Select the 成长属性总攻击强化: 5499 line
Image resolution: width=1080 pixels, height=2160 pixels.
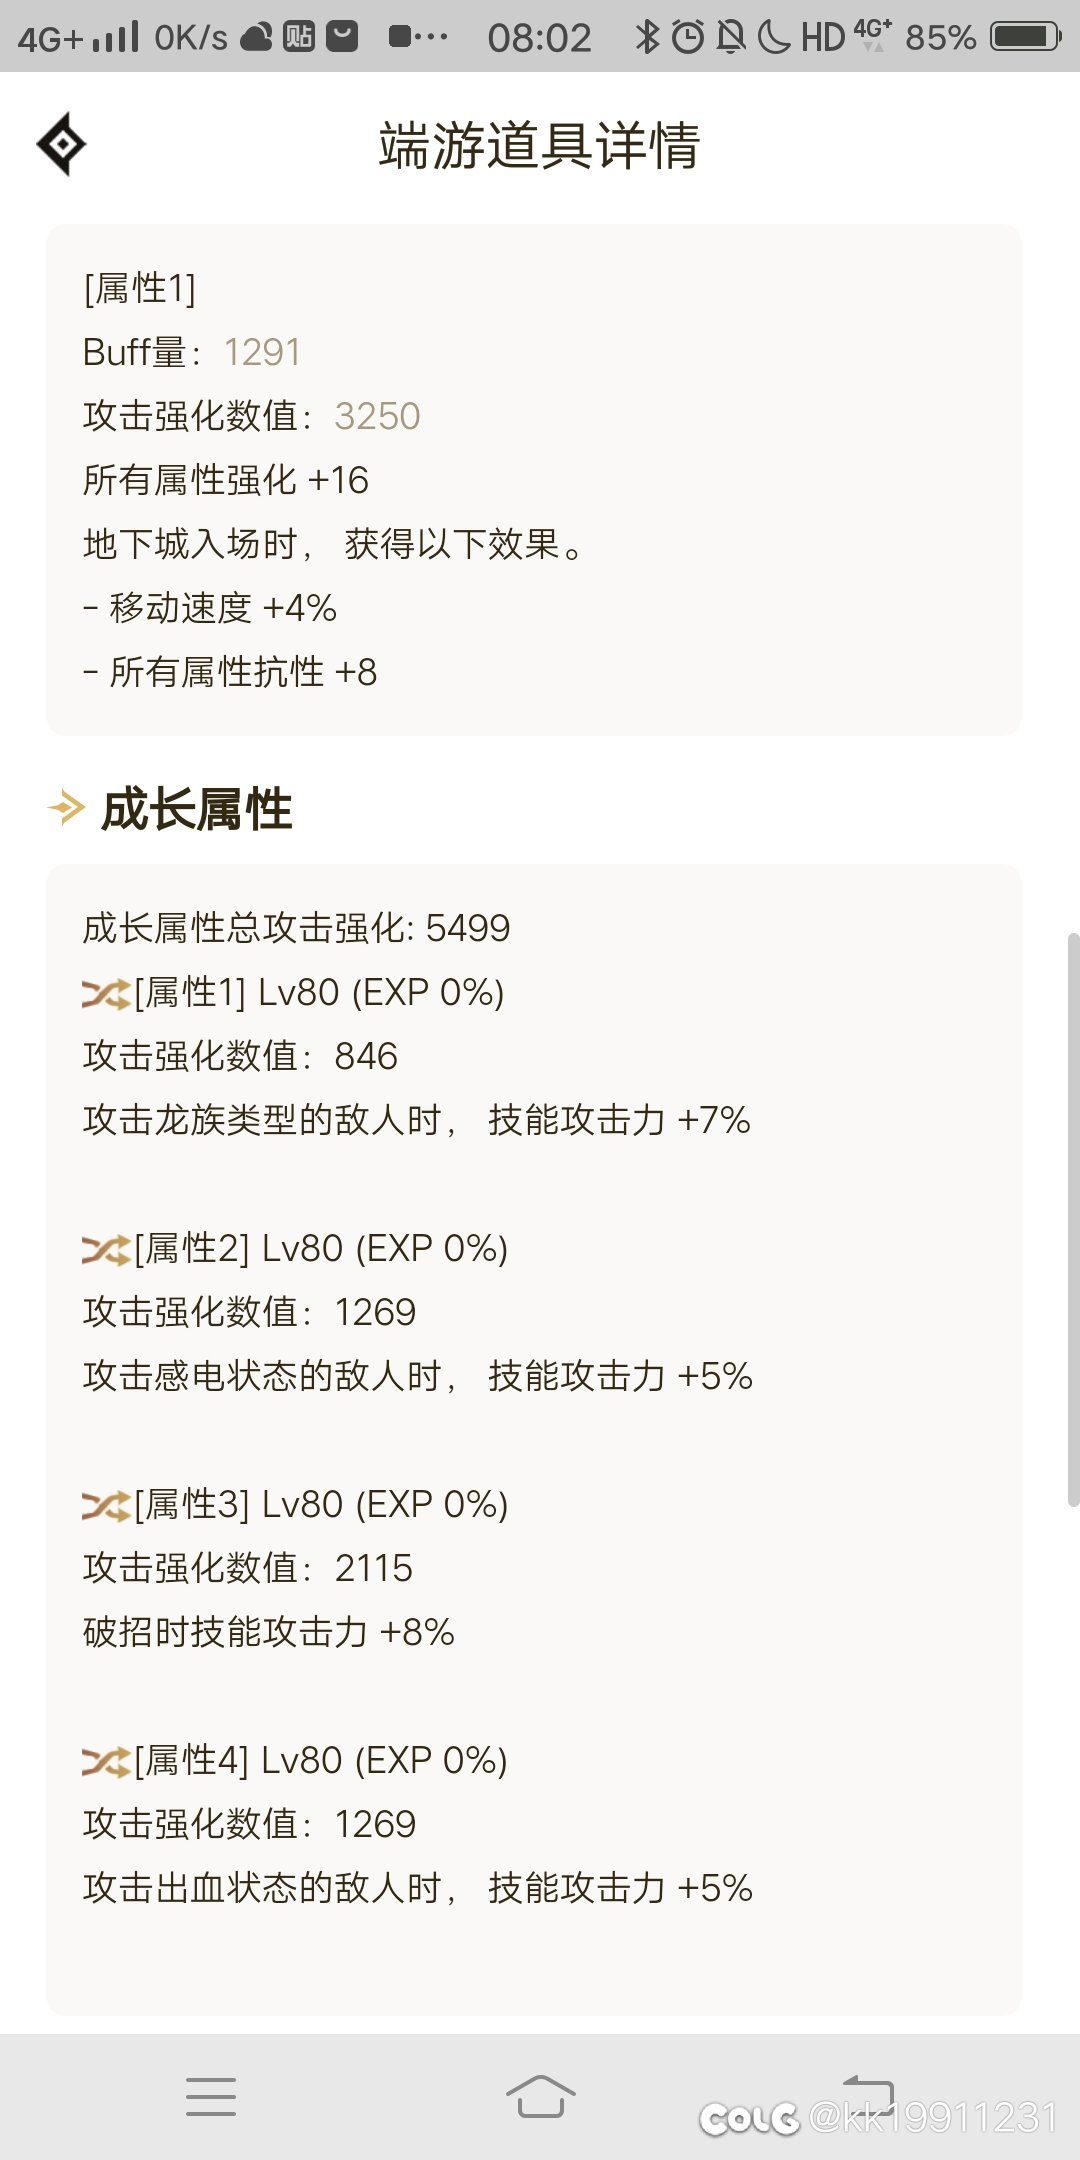296,928
